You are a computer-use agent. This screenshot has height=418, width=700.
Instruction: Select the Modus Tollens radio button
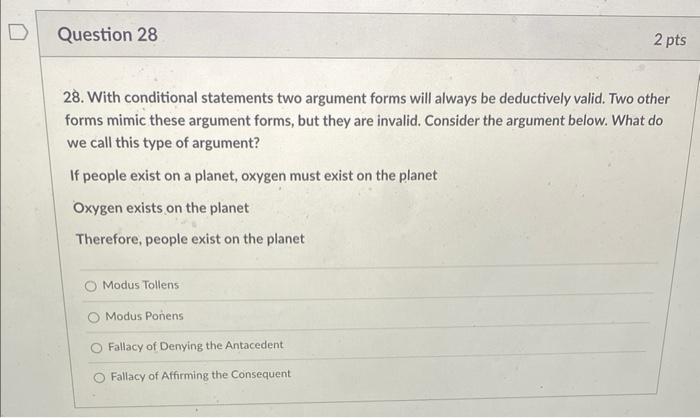(x=91, y=286)
